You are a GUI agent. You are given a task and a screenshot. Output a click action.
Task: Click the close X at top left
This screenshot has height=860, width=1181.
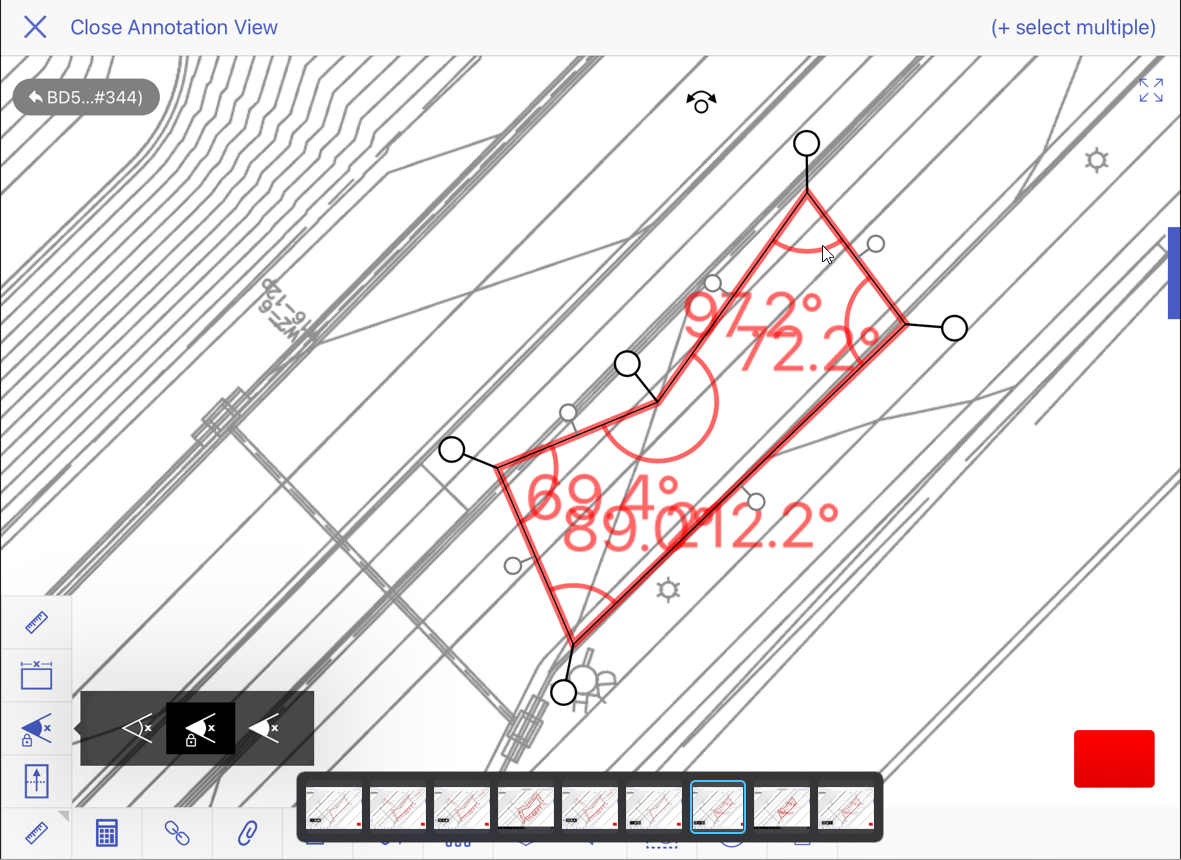coord(35,27)
